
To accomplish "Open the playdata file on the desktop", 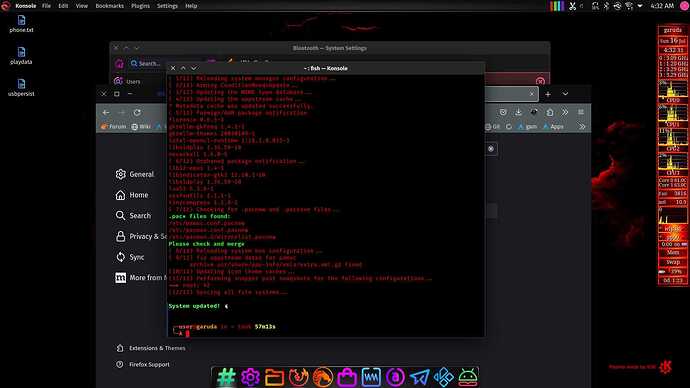I will (21, 56).
